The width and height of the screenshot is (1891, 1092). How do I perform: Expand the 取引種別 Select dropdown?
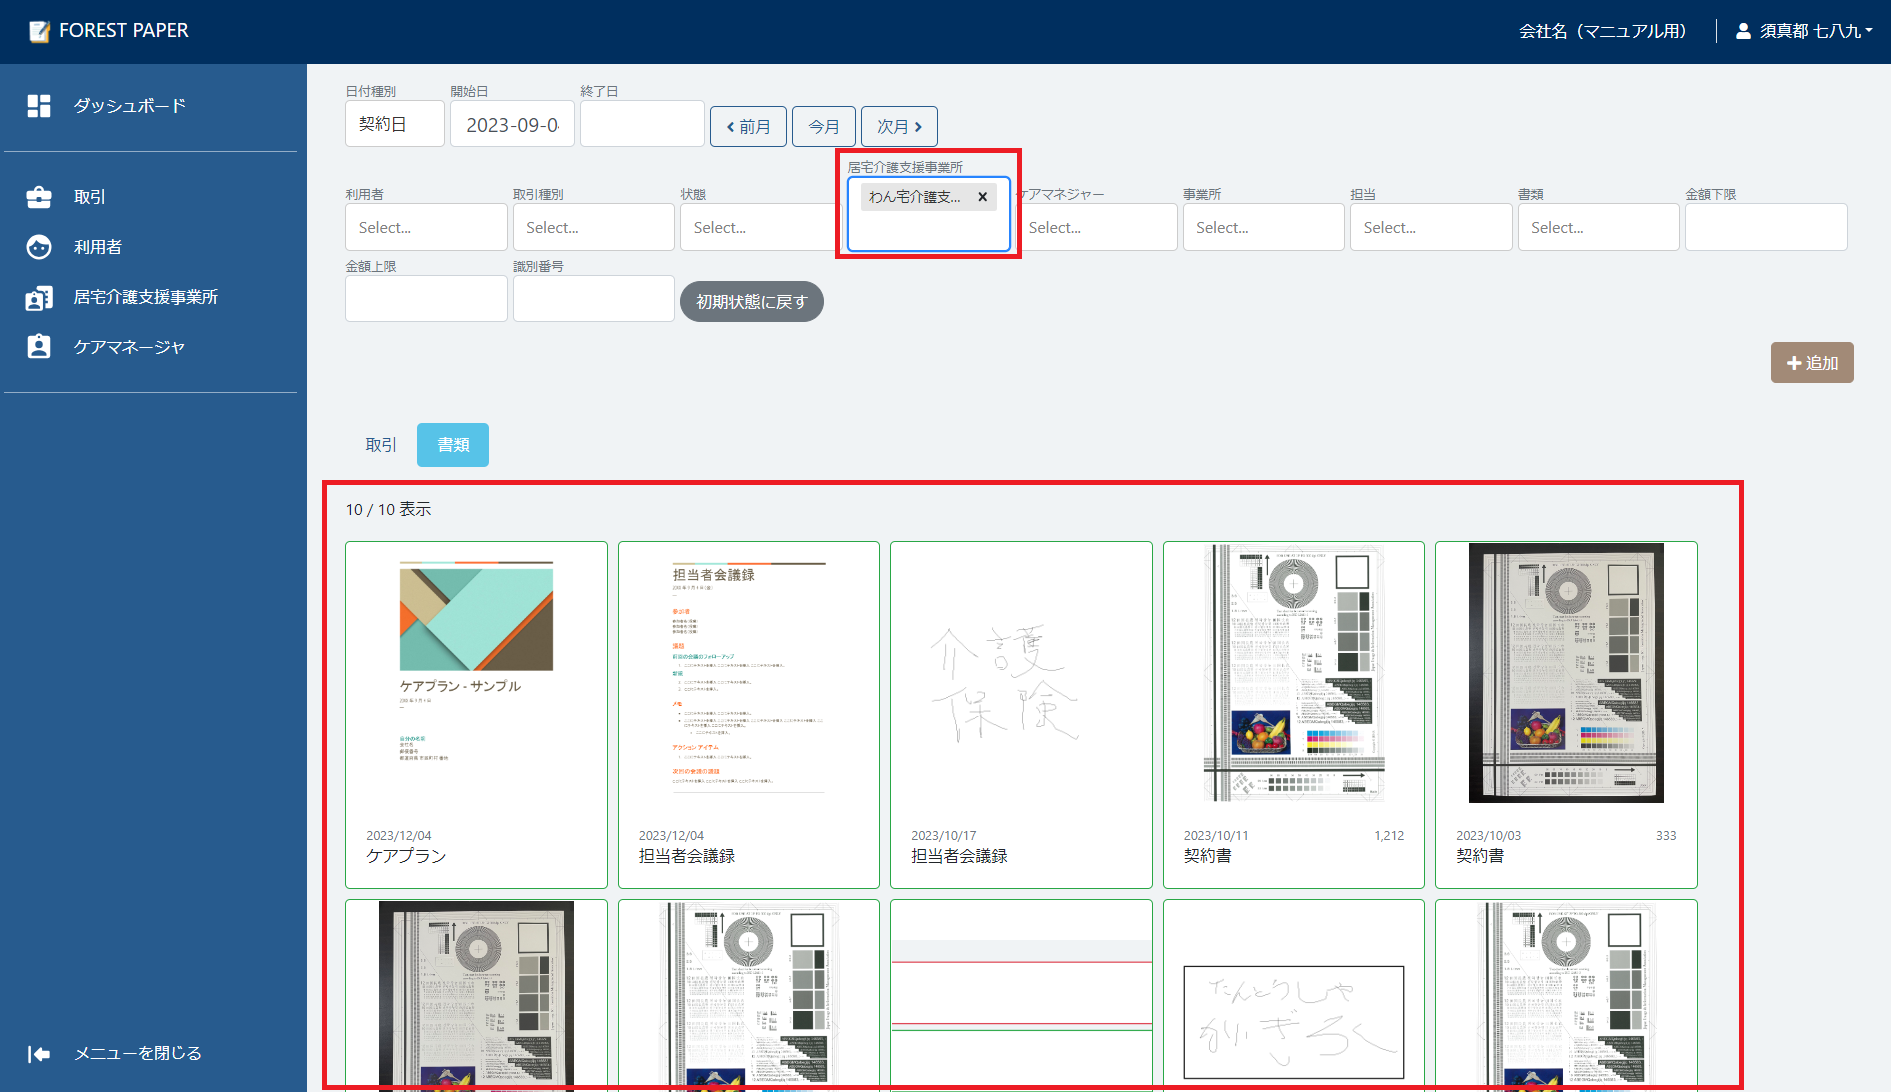tap(593, 228)
